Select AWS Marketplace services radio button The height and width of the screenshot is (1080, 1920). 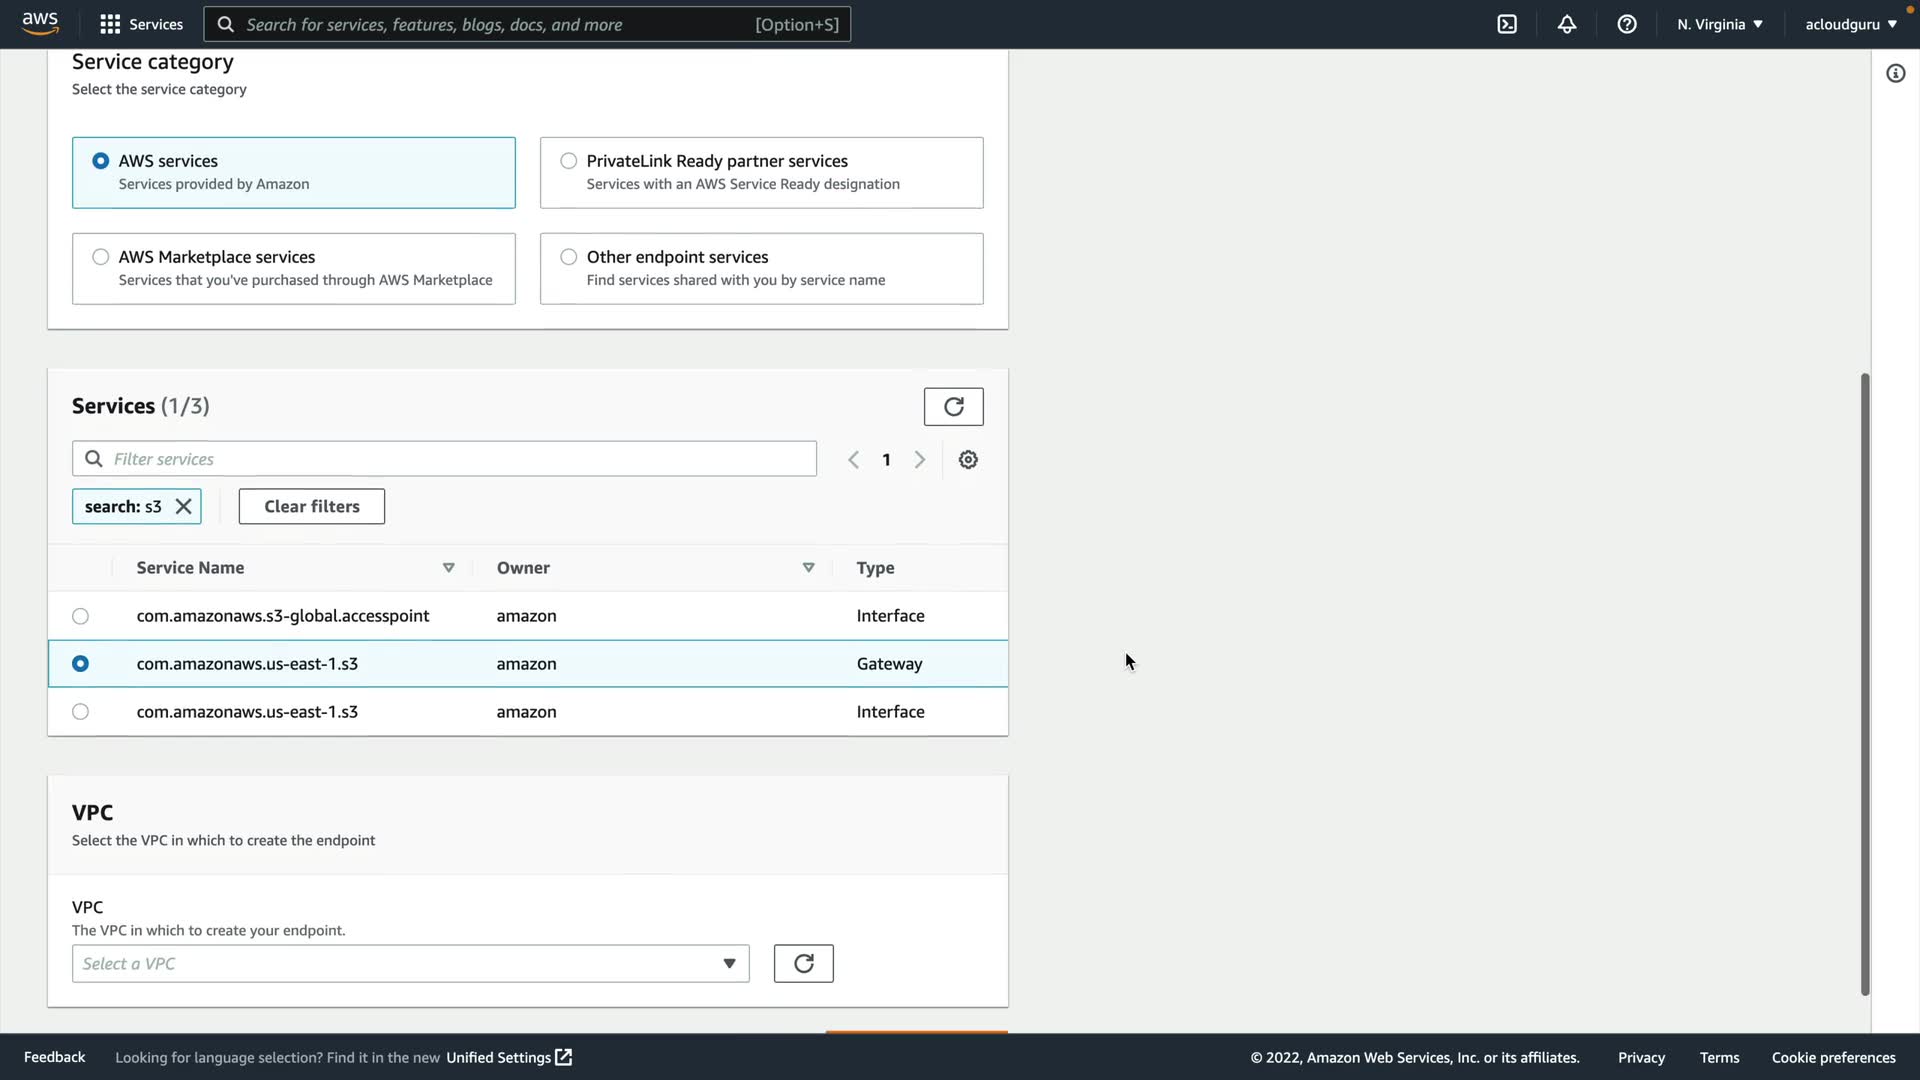click(101, 257)
